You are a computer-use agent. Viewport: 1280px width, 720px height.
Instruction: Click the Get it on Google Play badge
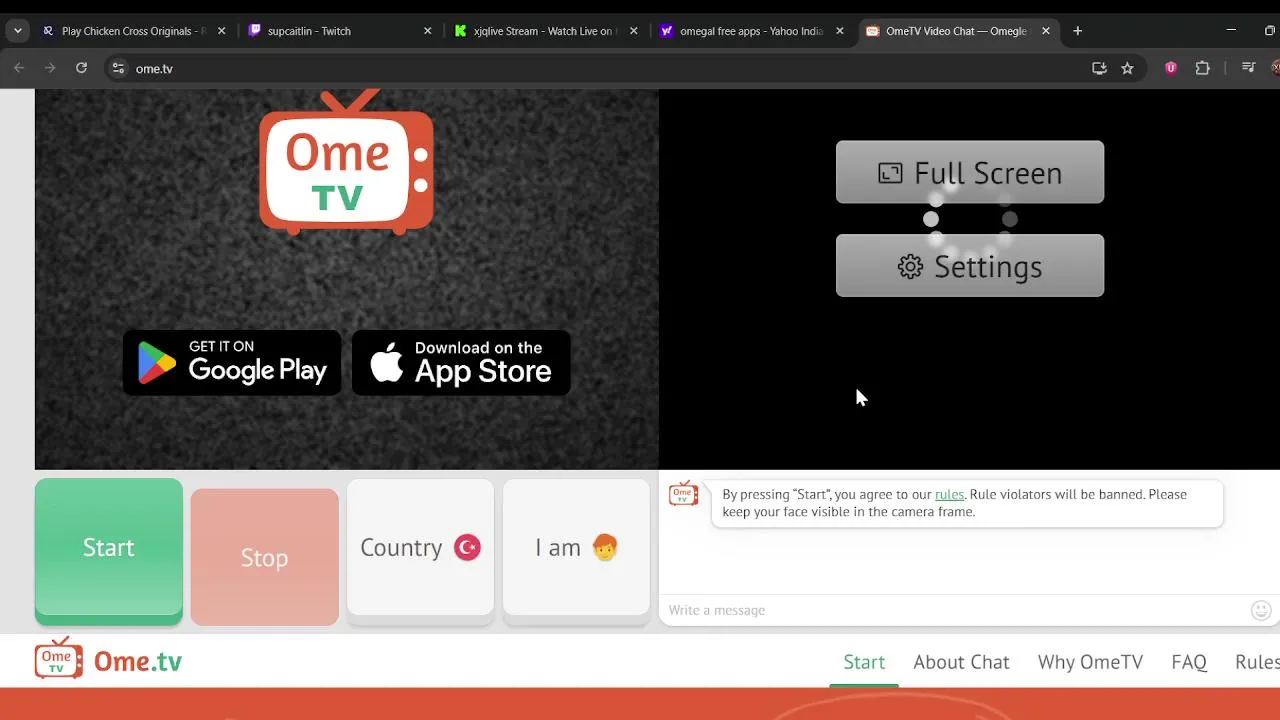(x=232, y=362)
